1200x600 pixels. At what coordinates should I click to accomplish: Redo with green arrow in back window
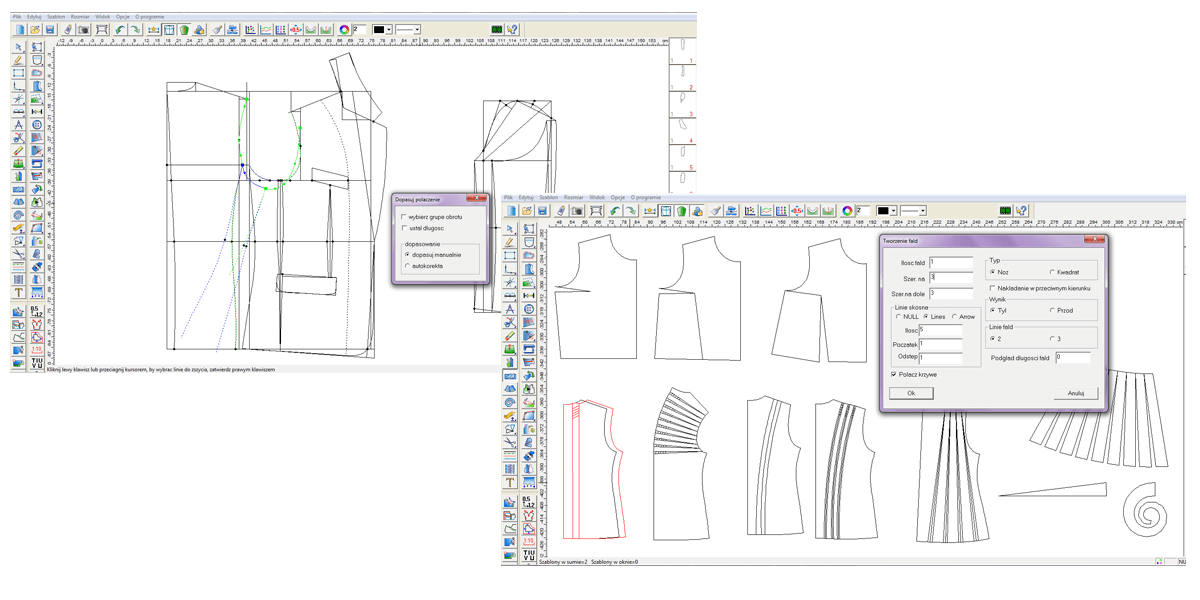tap(135, 30)
